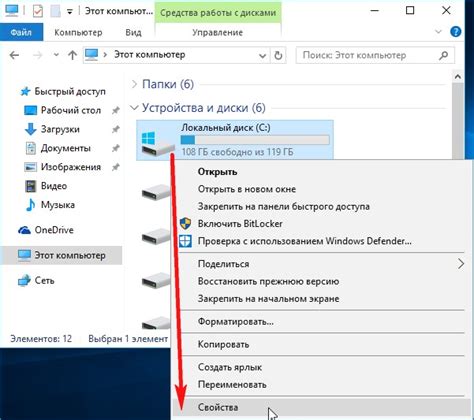The width and height of the screenshot is (474, 420).
Task: Click the New folder icon in the quick access toolbar
Action: pyautogui.click(x=55, y=11)
